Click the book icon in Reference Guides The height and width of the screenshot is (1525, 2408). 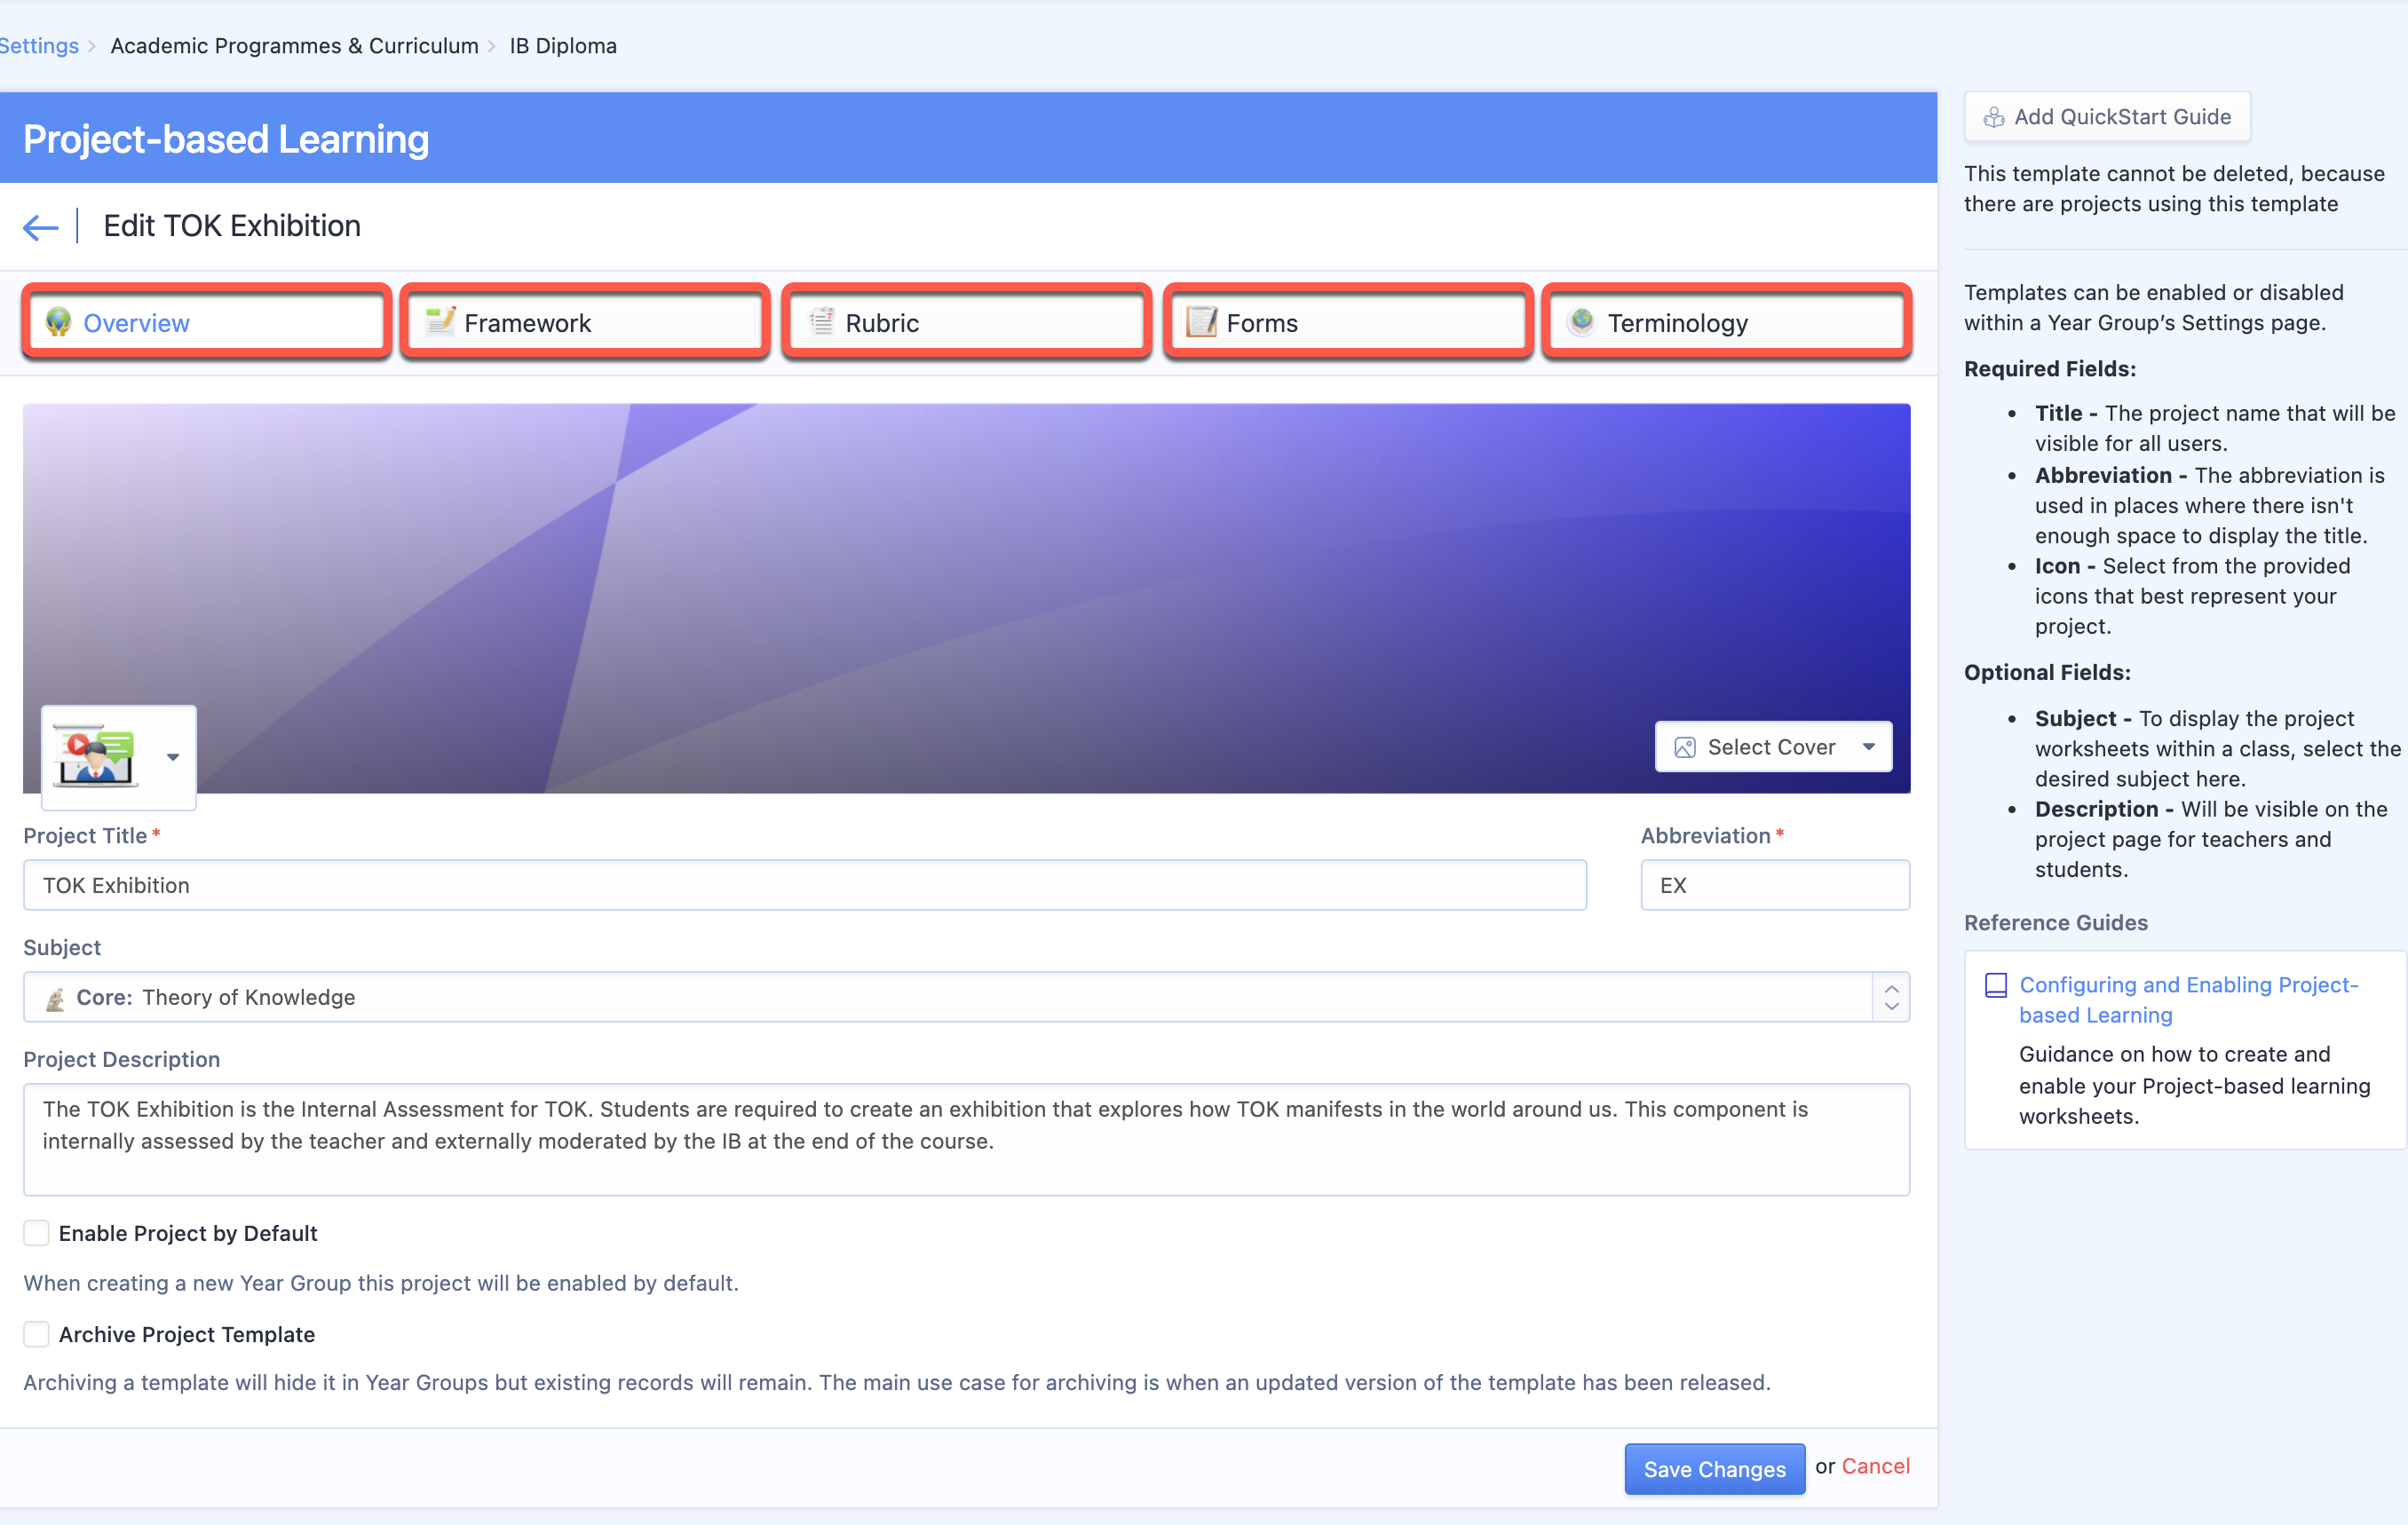pyautogui.click(x=1995, y=986)
